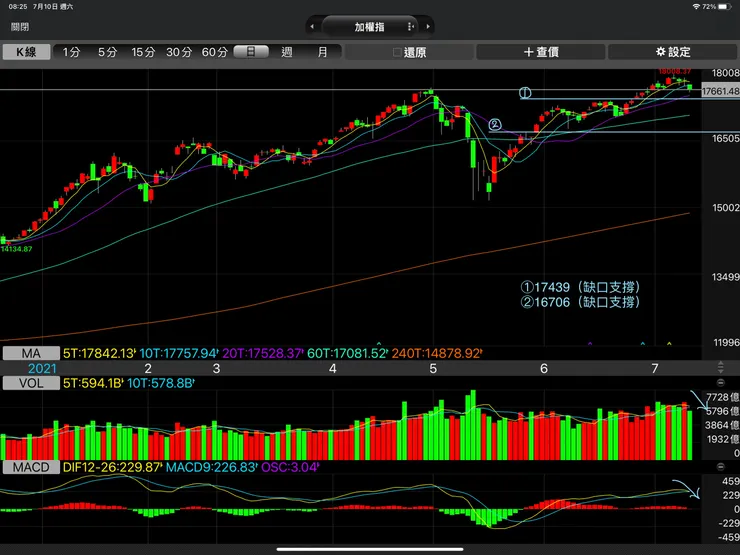Click the DIF12-26:229.87 value
The image size is (740, 555).
113,468
